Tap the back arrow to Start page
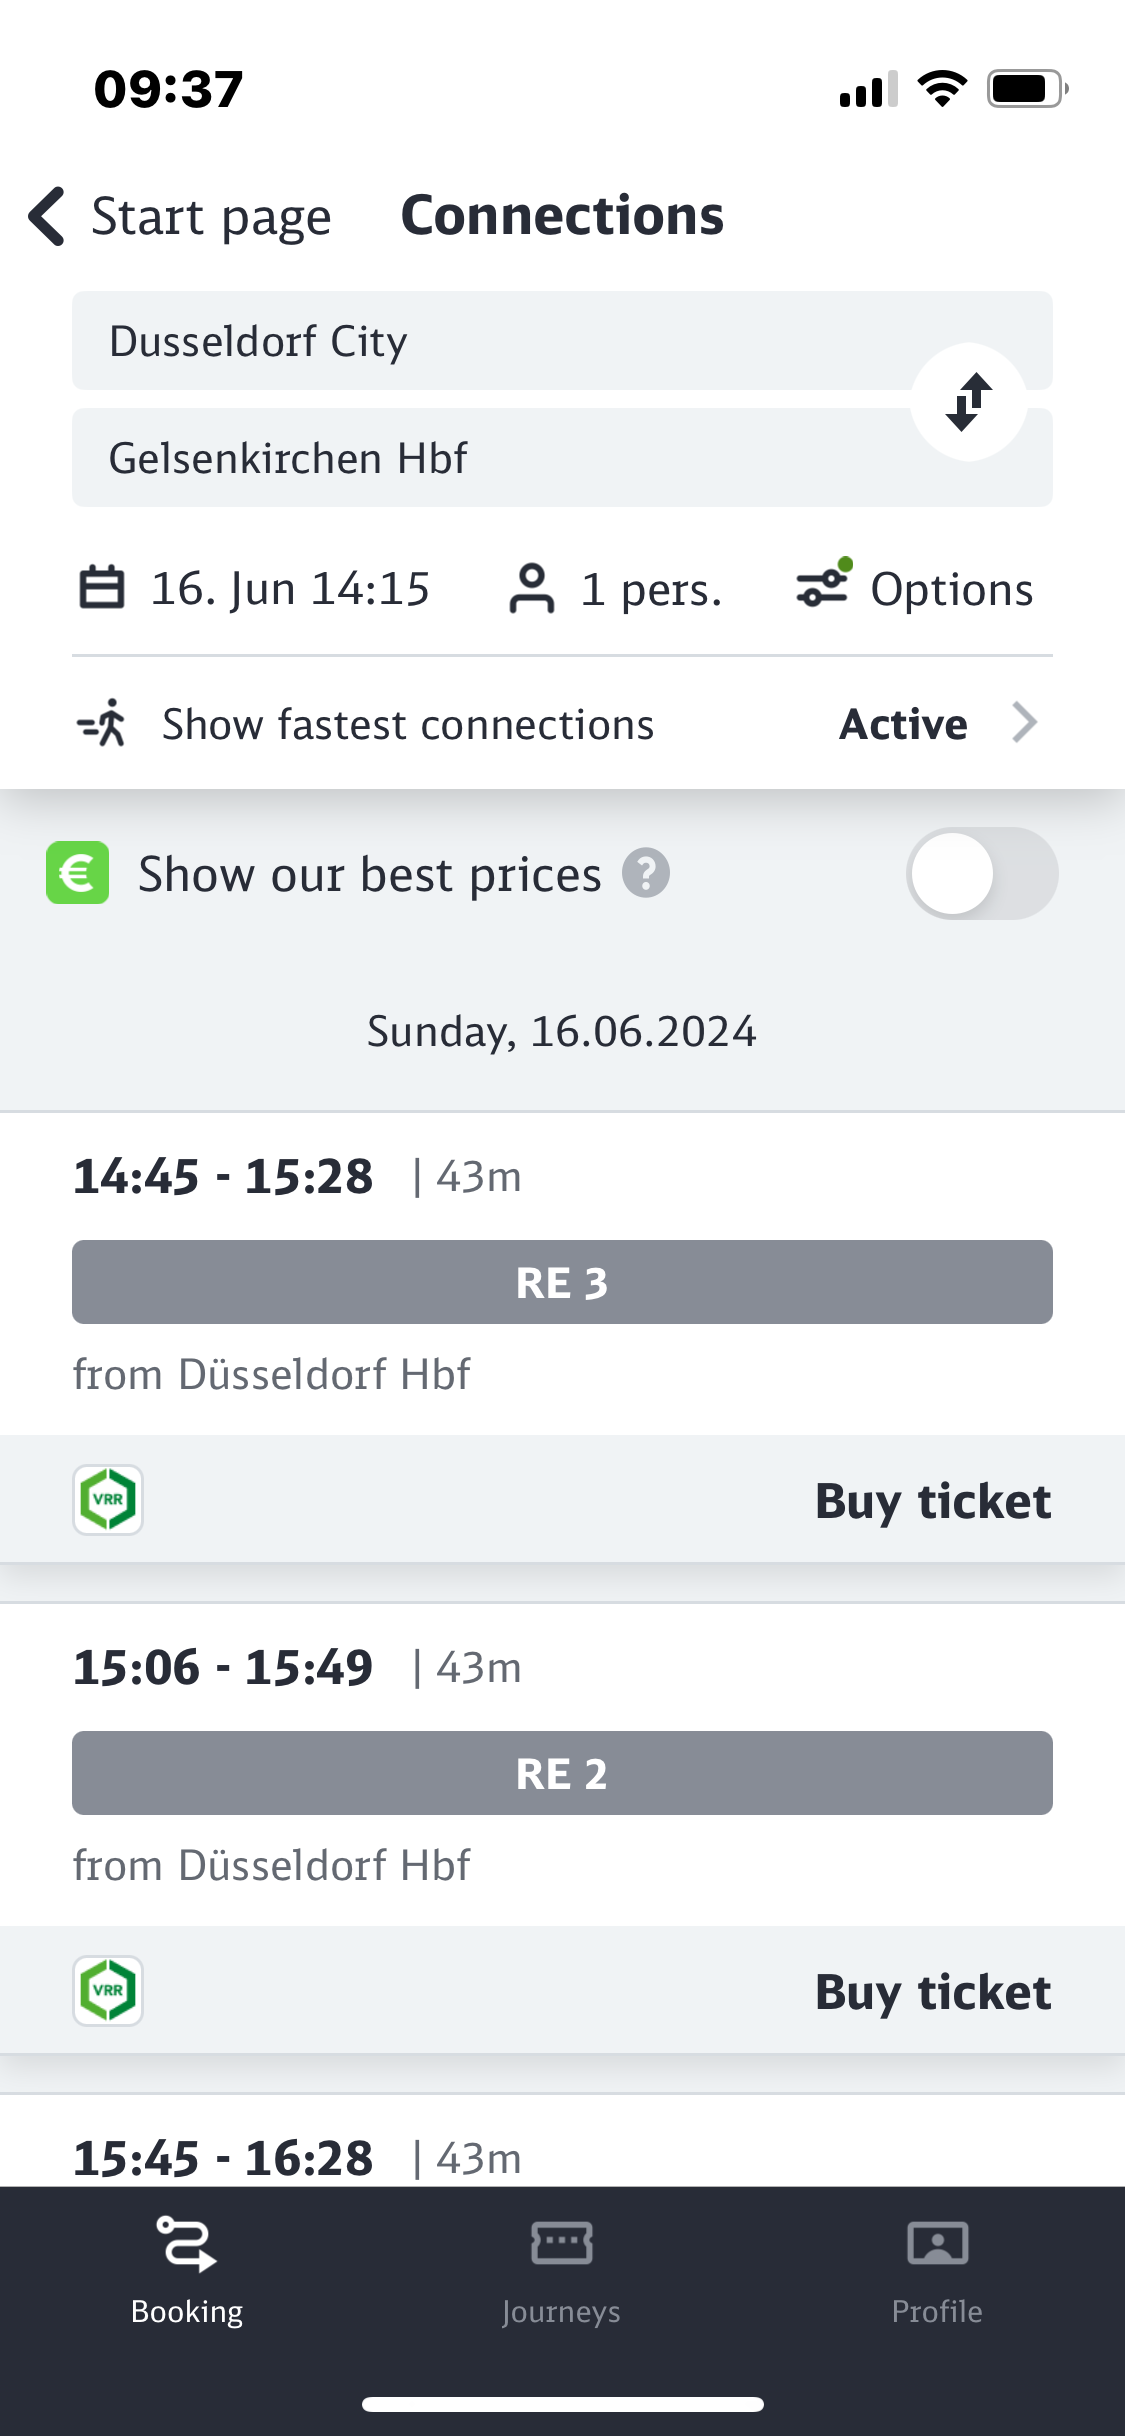The image size is (1125, 2436). (x=48, y=216)
